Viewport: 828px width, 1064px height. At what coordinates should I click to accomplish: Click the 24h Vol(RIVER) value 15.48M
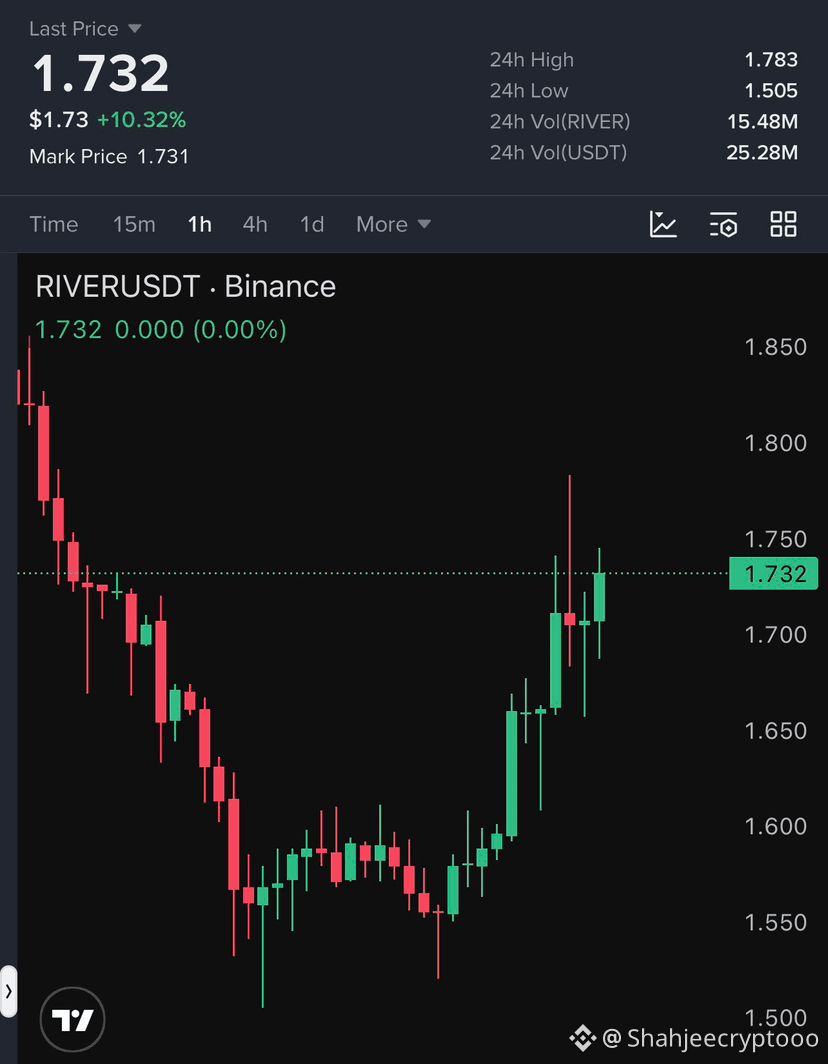pyautogui.click(x=762, y=121)
